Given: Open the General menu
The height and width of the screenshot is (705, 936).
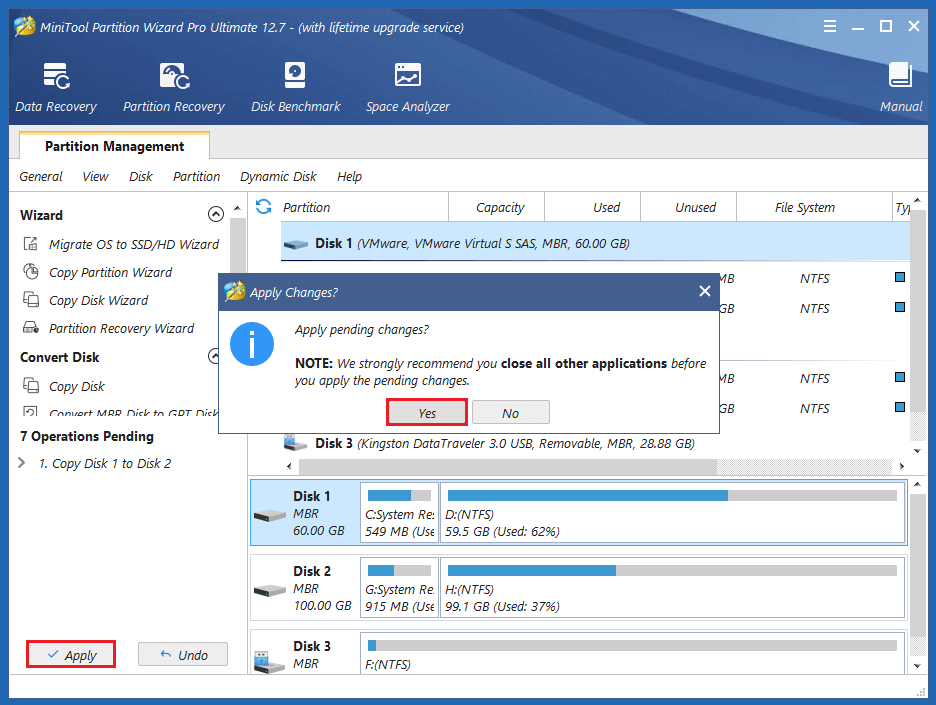Looking at the screenshot, I should 41,177.
